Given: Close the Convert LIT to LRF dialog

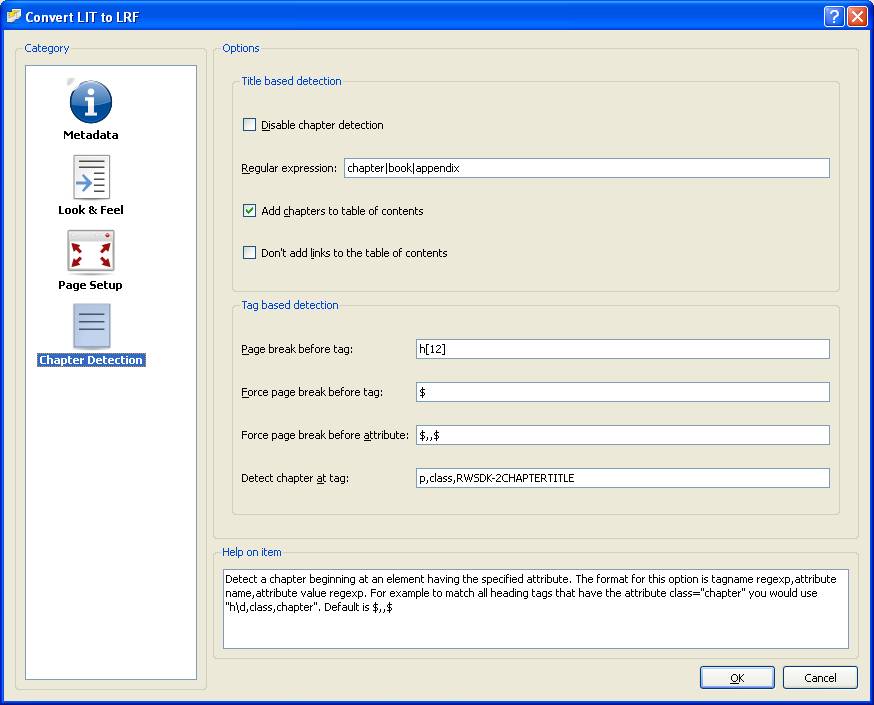Looking at the screenshot, I should click(857, 16).
